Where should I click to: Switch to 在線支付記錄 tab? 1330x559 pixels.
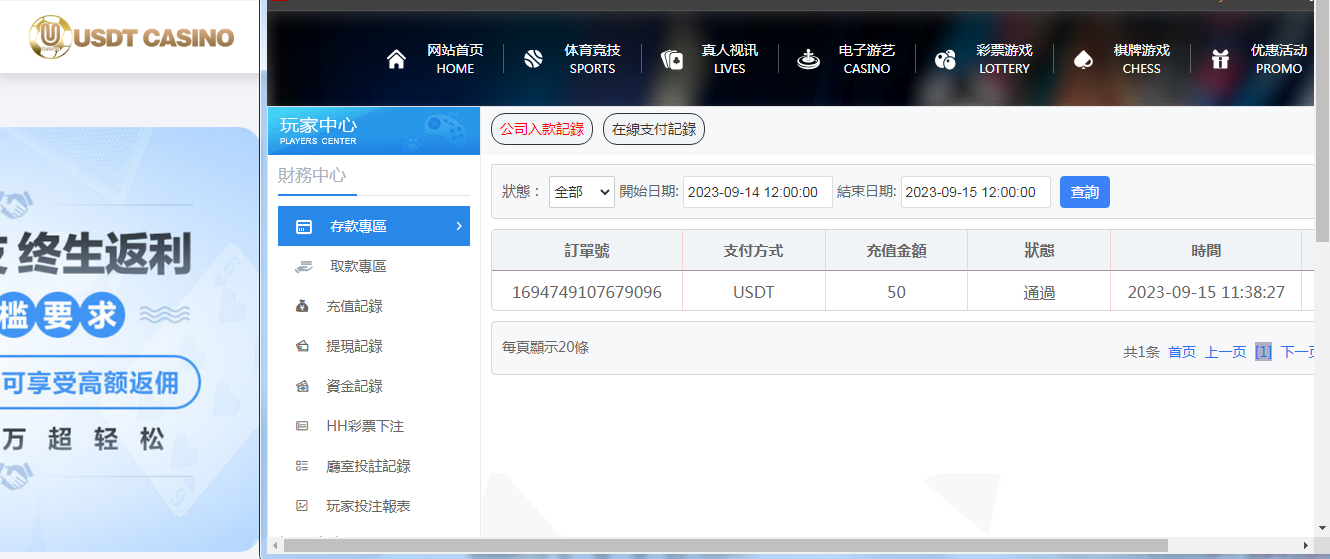[x=654, y=129]
